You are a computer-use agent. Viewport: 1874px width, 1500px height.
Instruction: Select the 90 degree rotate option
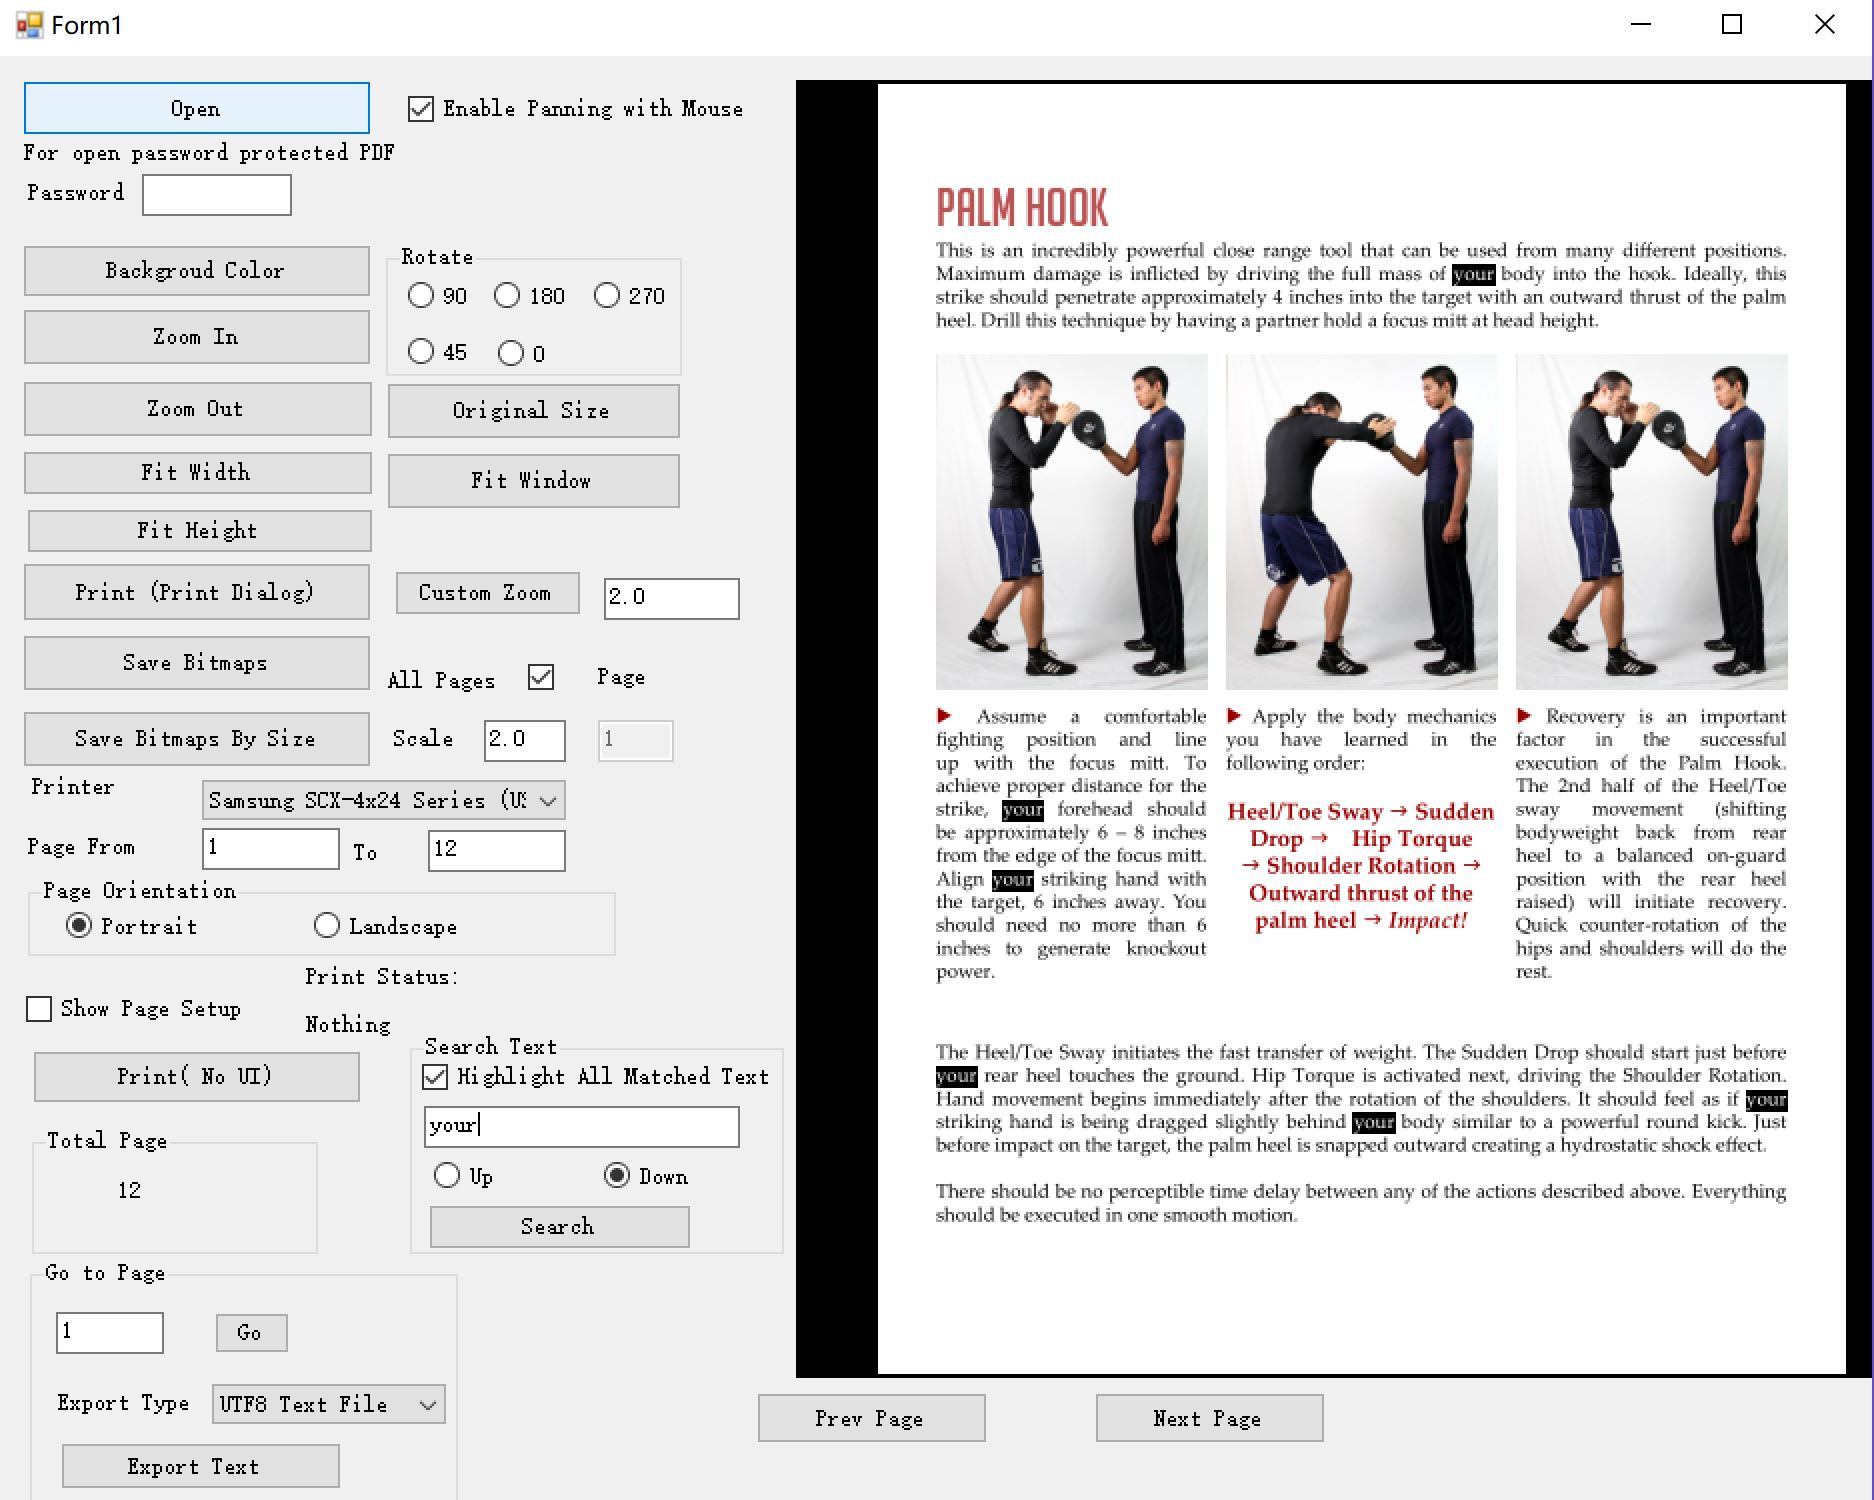point(421,296)
